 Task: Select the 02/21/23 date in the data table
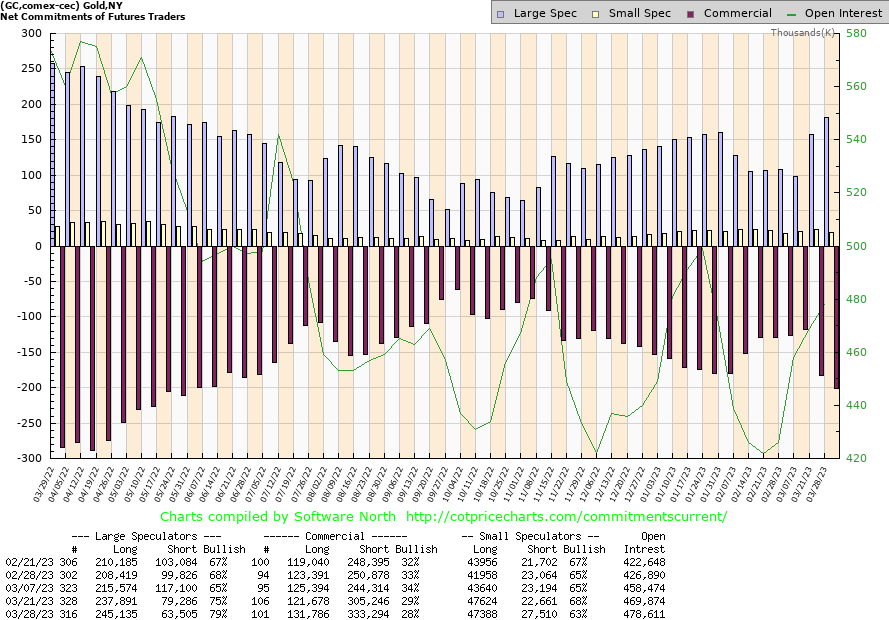(x=26, y=561)
